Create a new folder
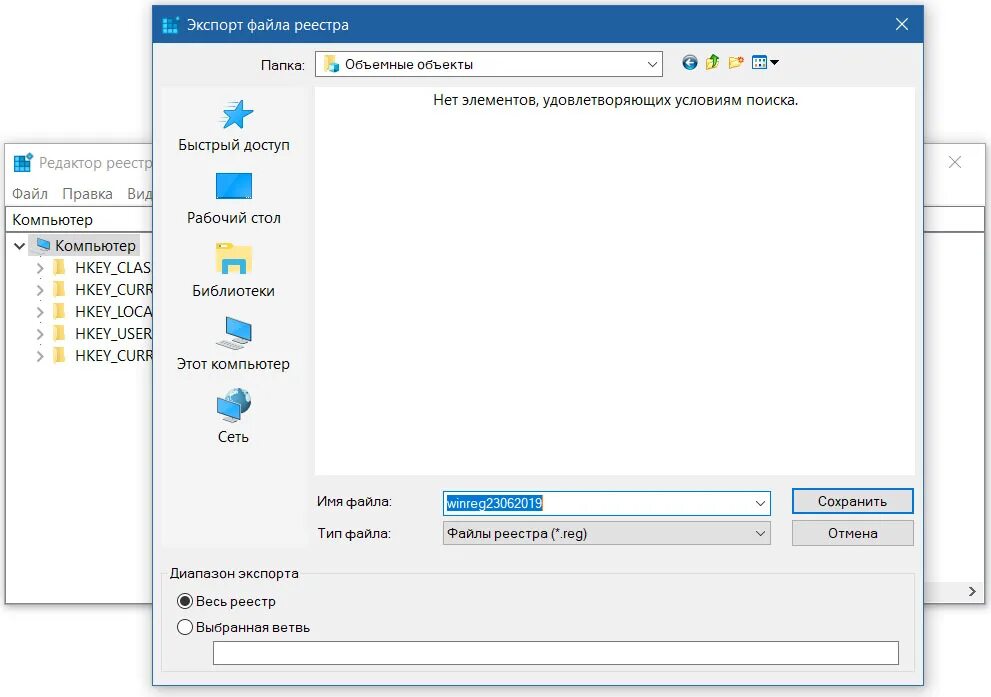 [736, 63]
